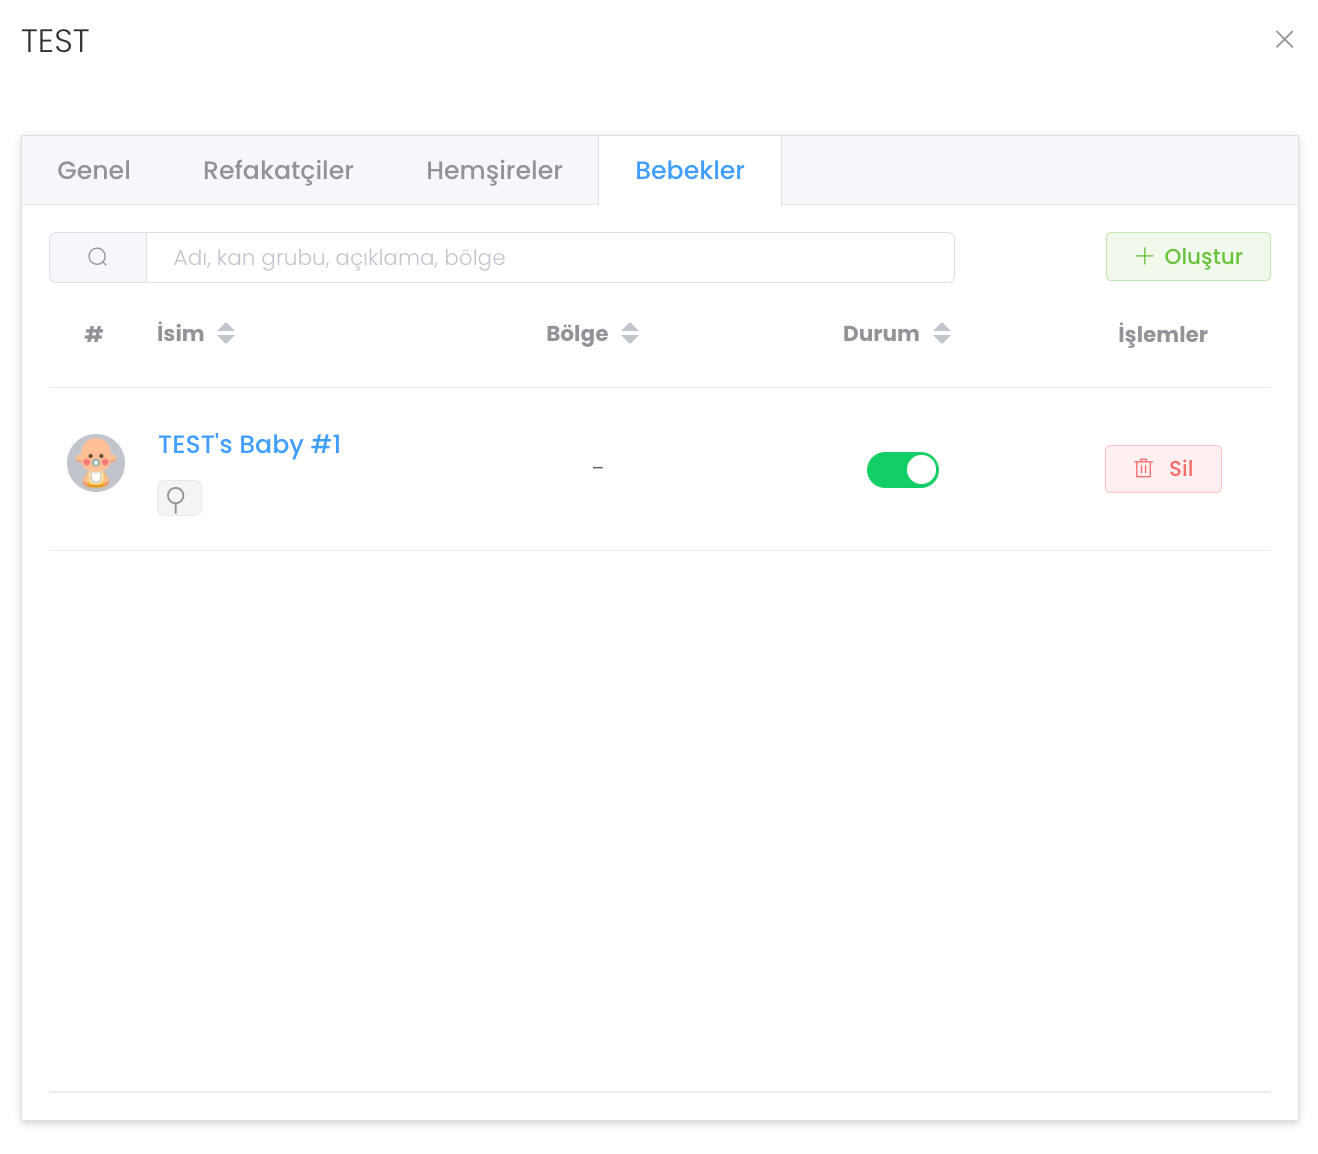Sort Durum descending with the down caret
The width and height of the screenshot is (1318, 1154).
(942, 340)
